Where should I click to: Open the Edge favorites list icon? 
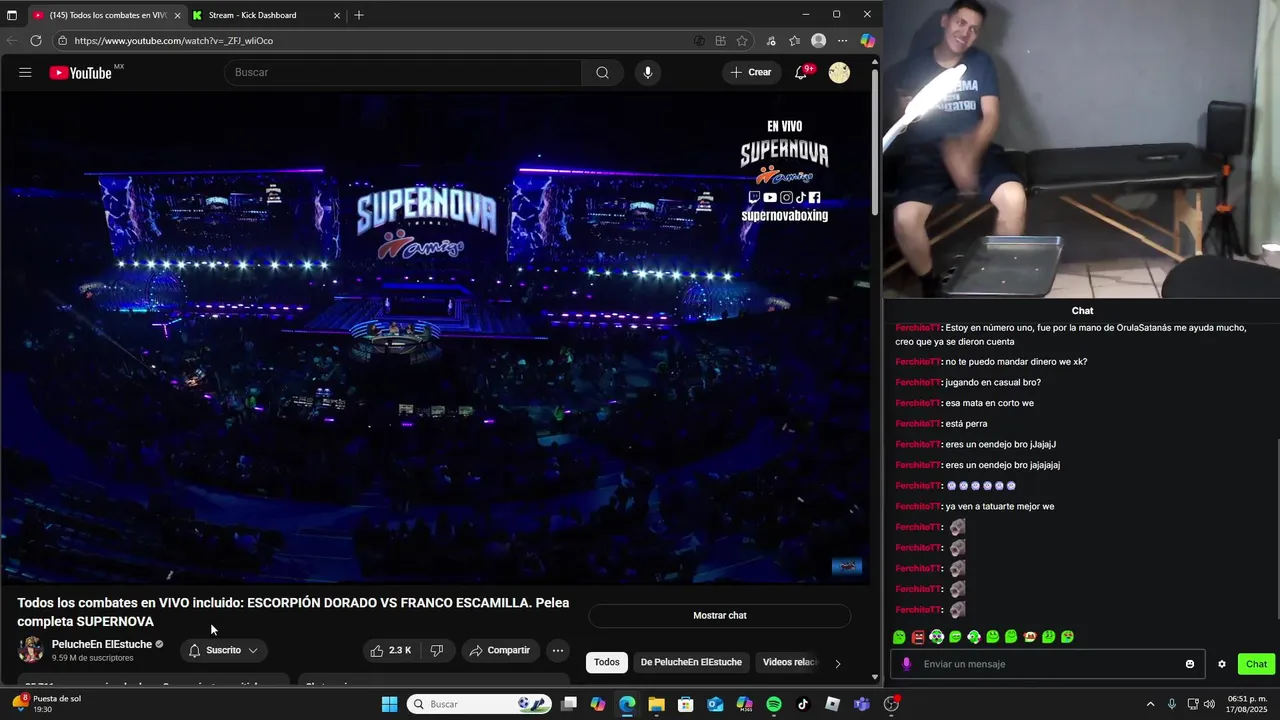794,41
